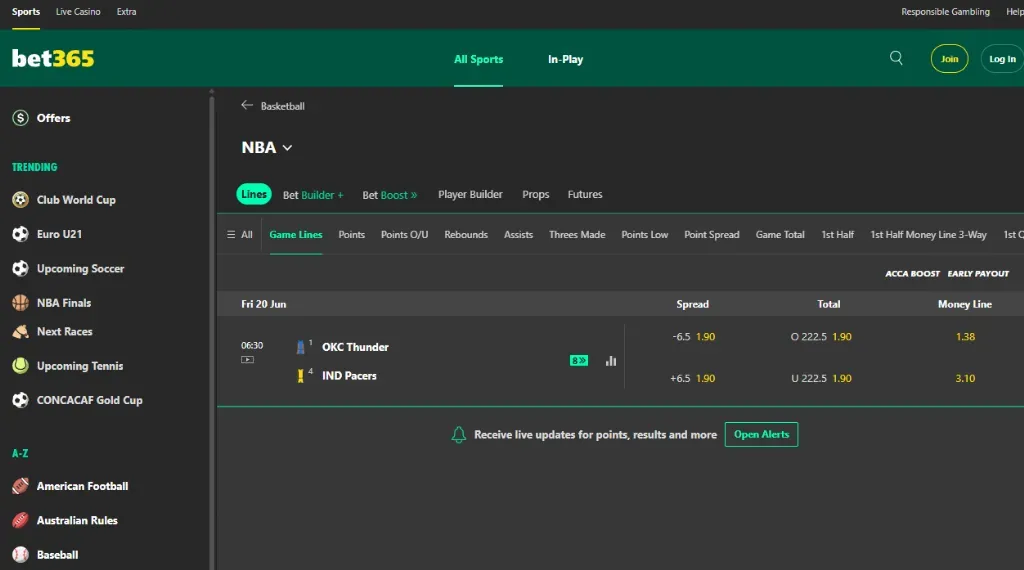Image resolution: width=1024 pixels, height=570 pixels.
Task: Click the live stream video icon
Action: coord(247,360)
